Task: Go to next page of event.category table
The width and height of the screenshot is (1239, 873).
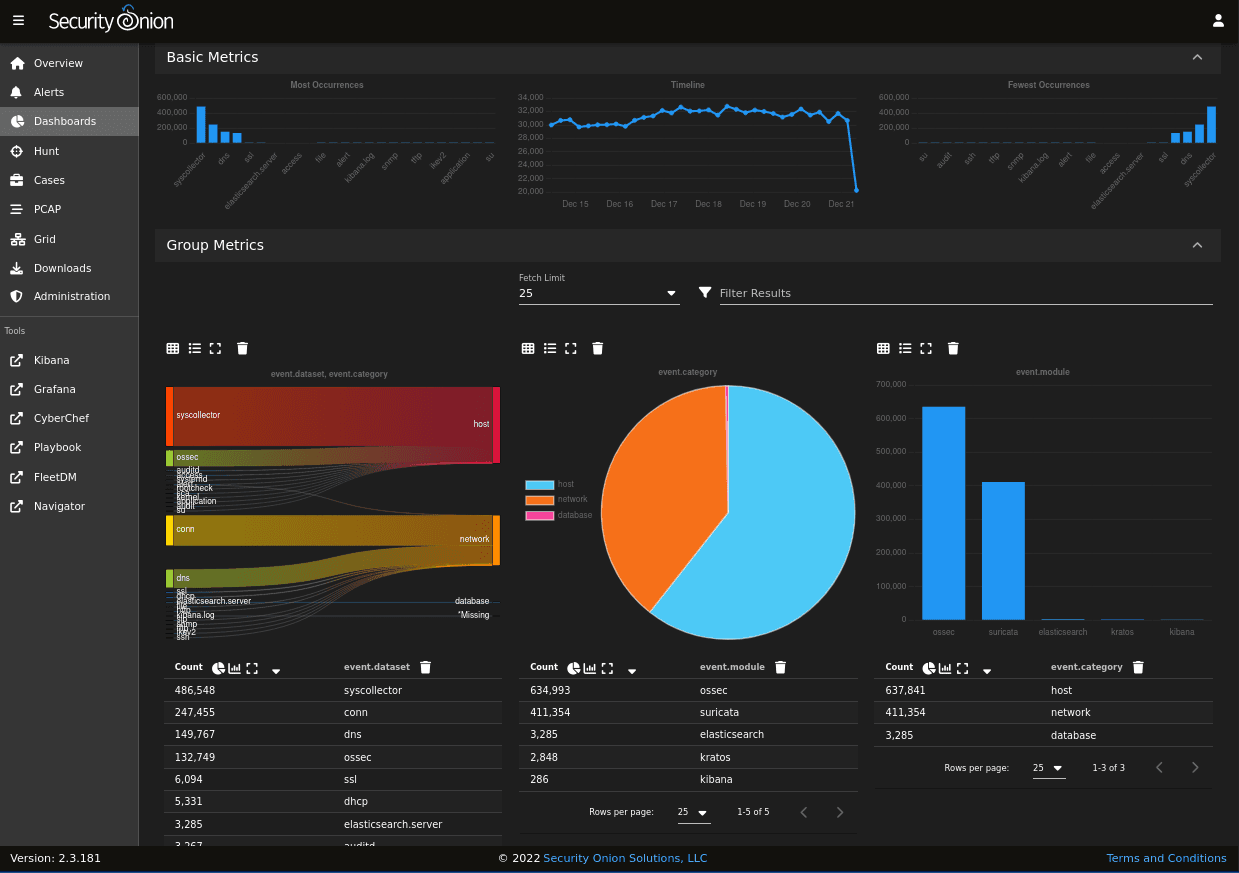Action: (1195, 768)
